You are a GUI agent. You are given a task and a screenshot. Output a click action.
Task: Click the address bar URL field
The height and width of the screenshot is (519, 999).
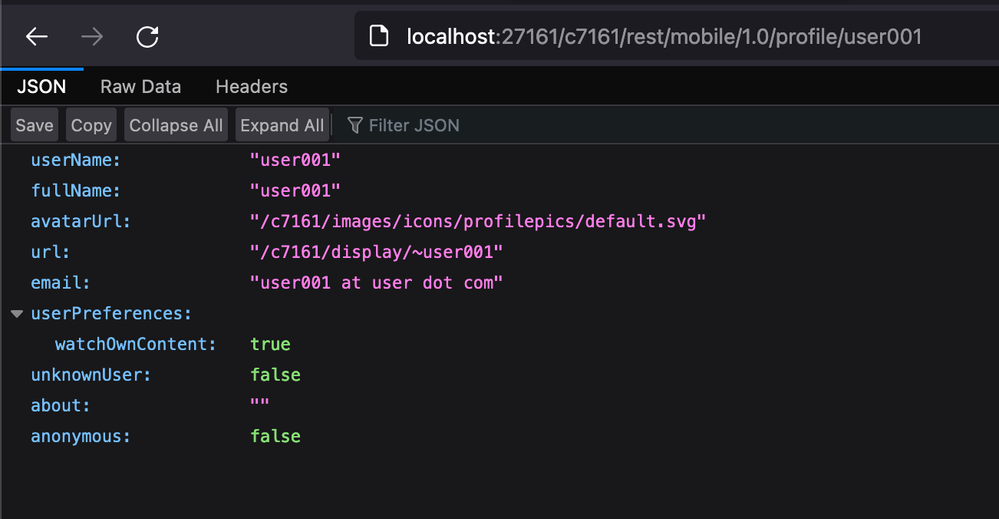point(677,36)
